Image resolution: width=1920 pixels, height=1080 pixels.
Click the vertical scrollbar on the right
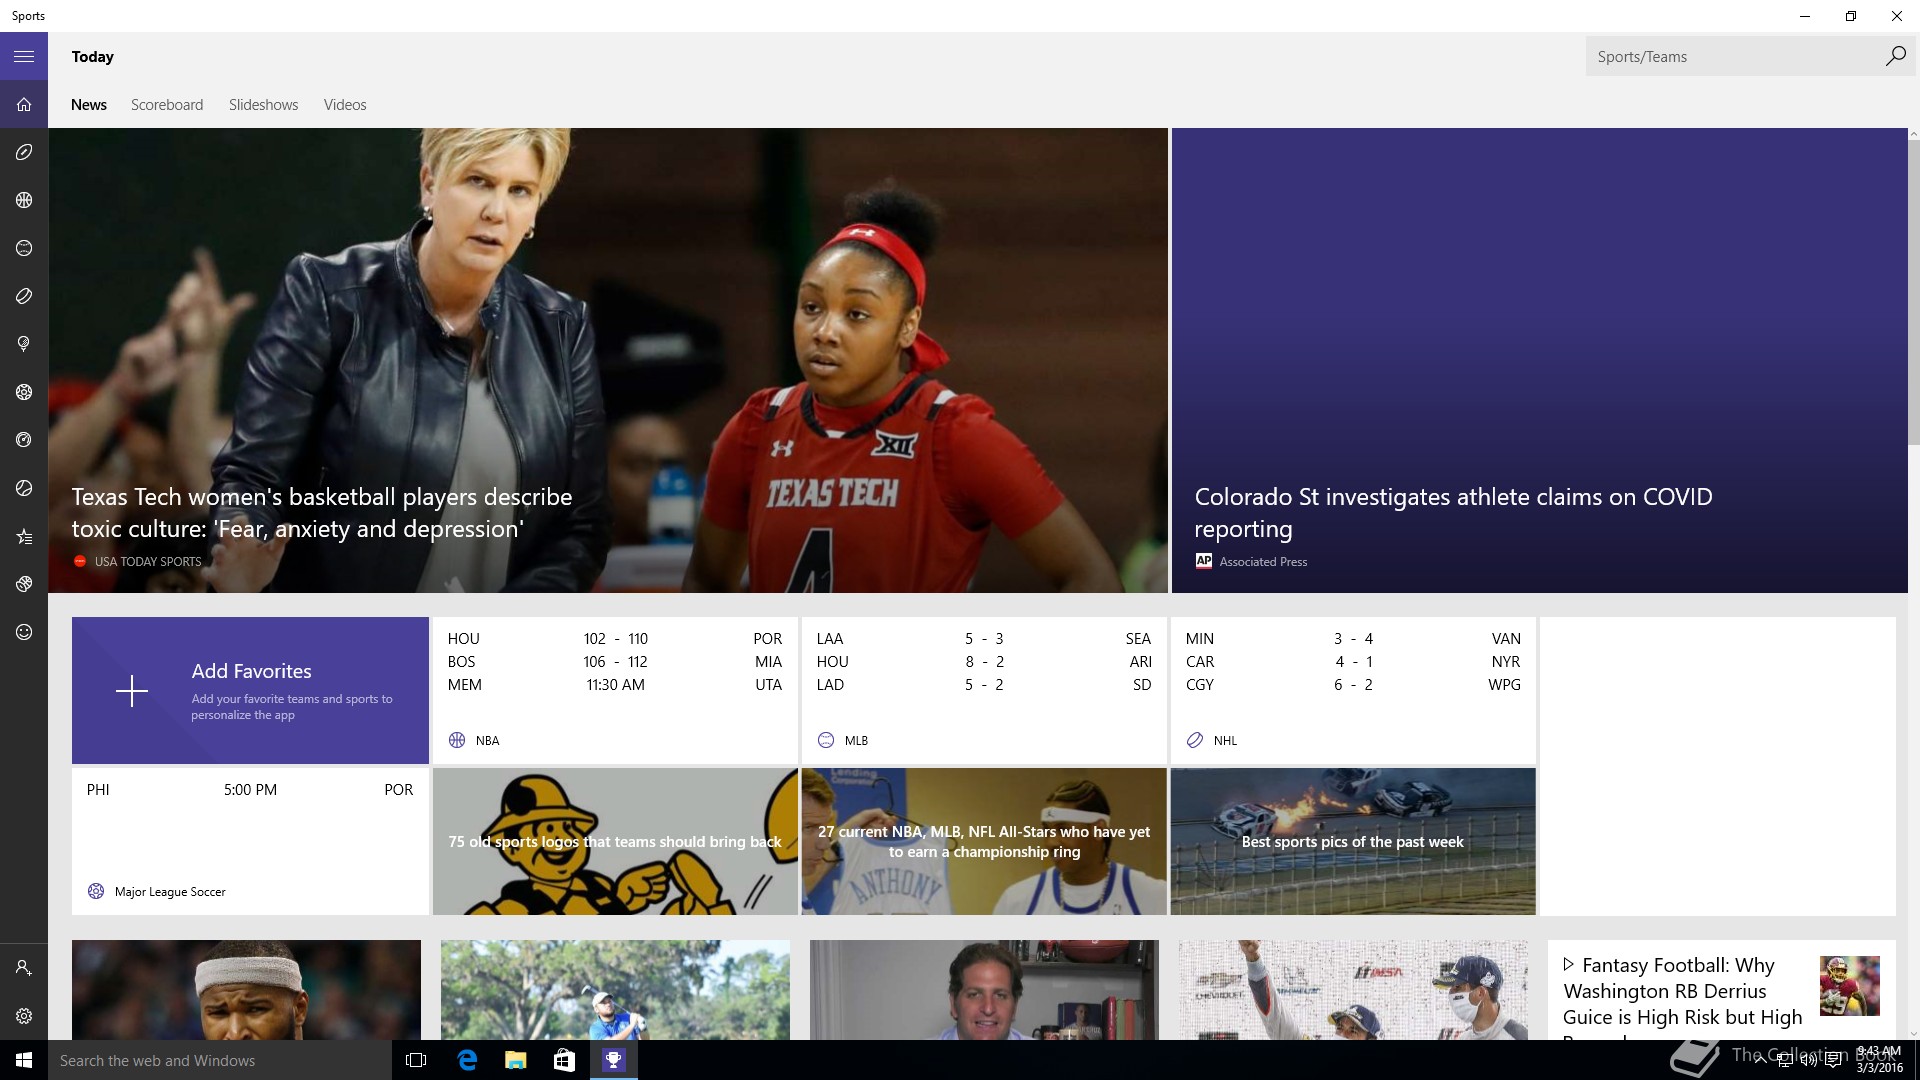tap(1914, 290)
